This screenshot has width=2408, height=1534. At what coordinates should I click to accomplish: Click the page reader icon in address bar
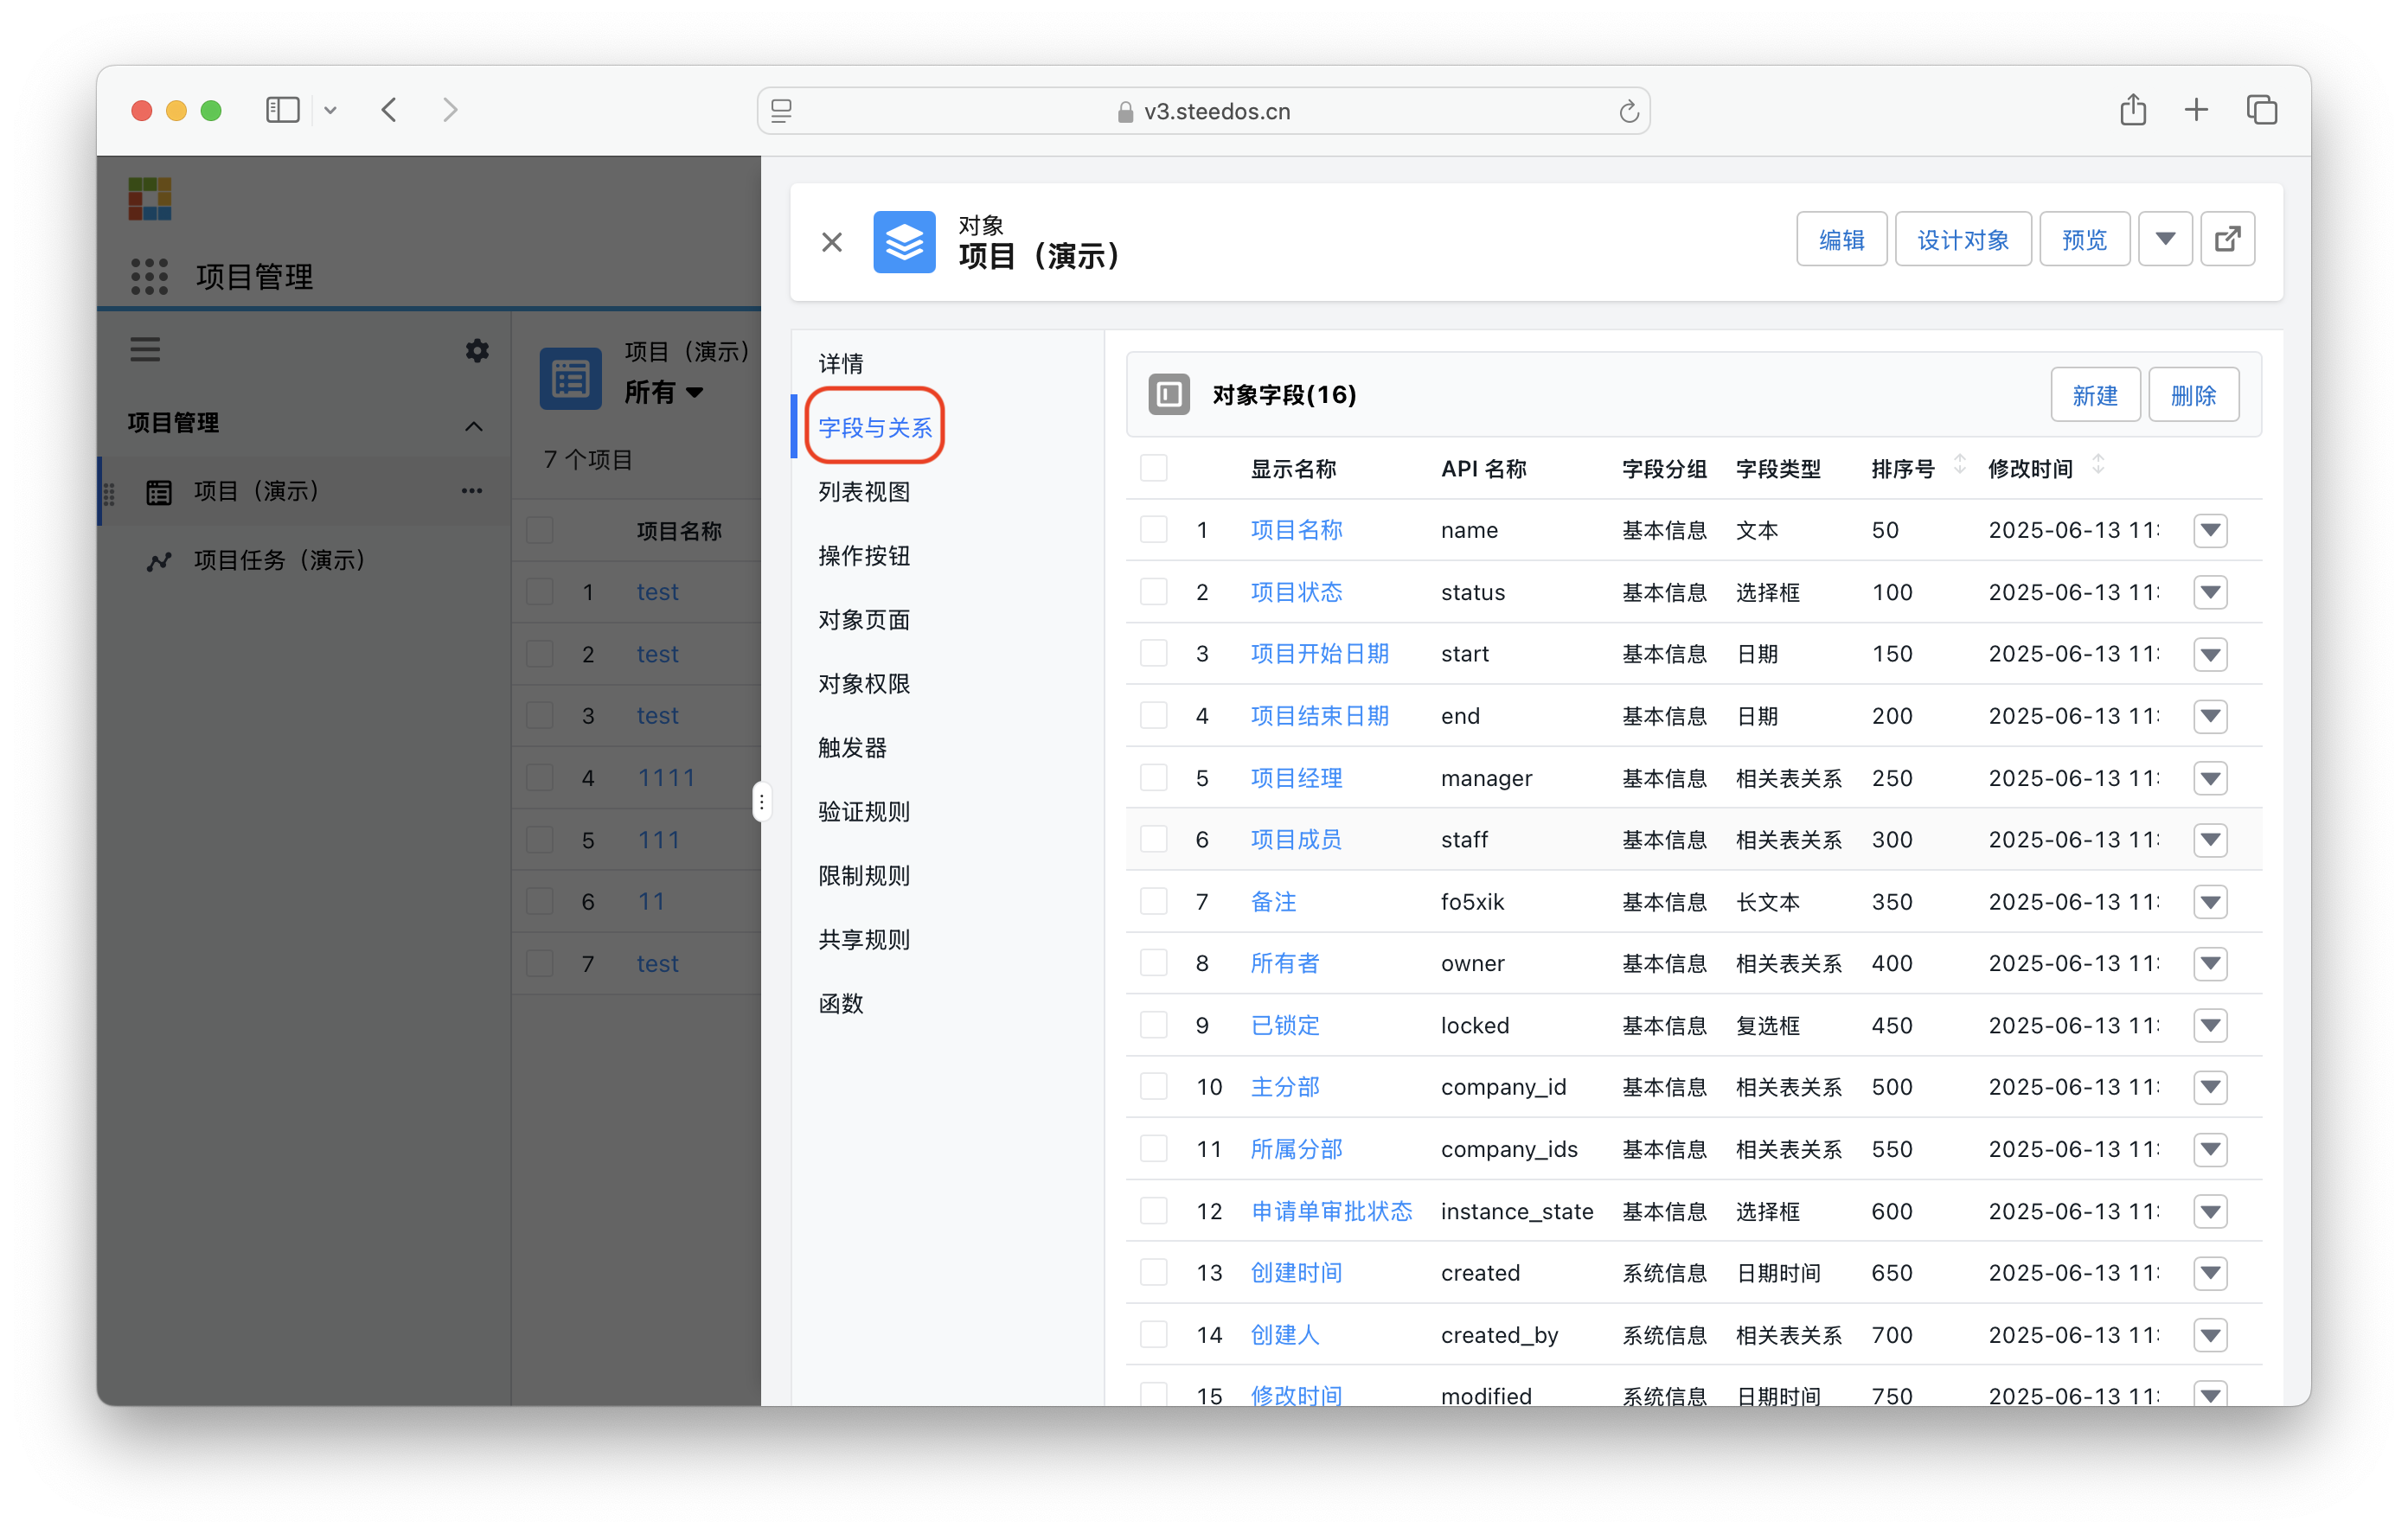click(x=782, y=111)
